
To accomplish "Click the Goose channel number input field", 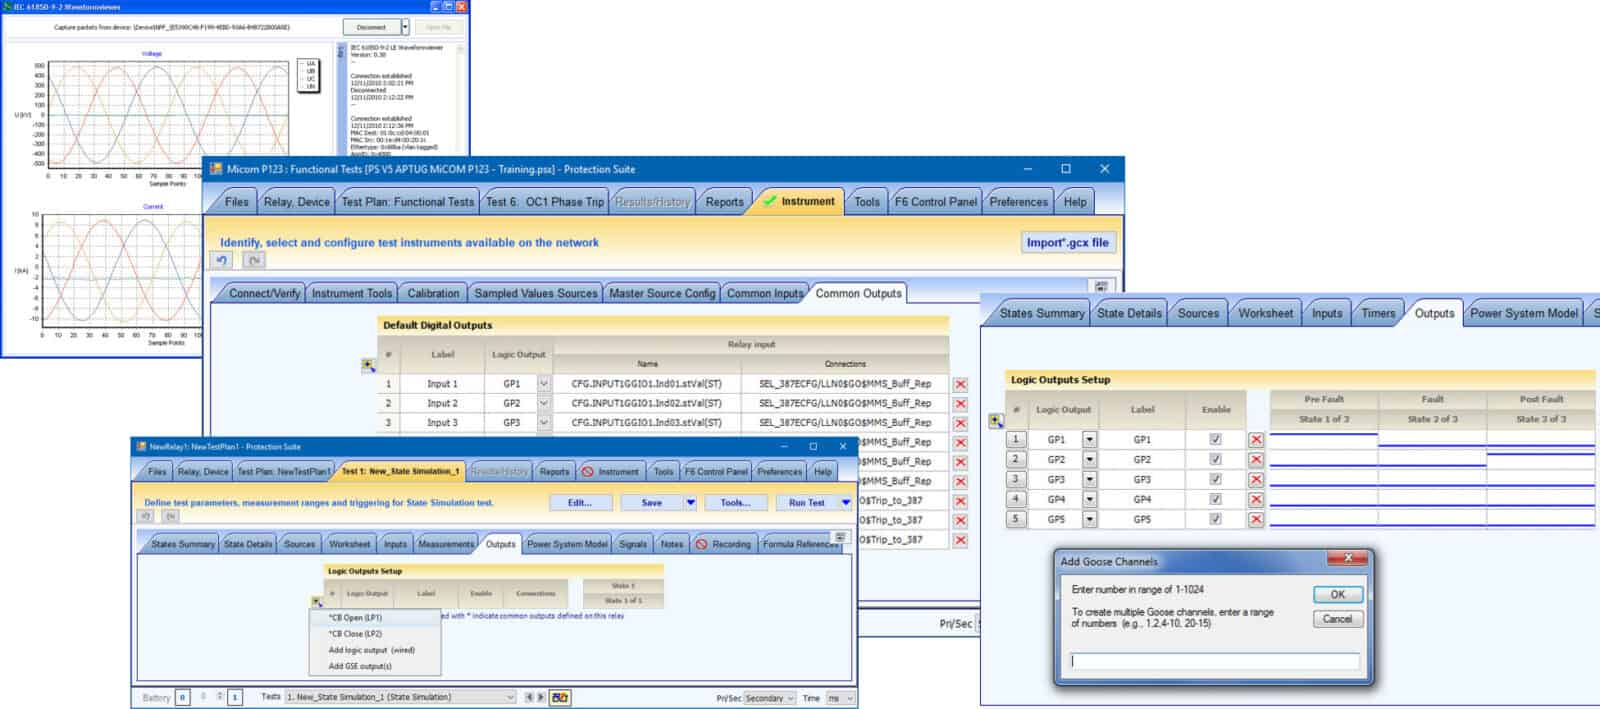I will [x=1215, y=661].
